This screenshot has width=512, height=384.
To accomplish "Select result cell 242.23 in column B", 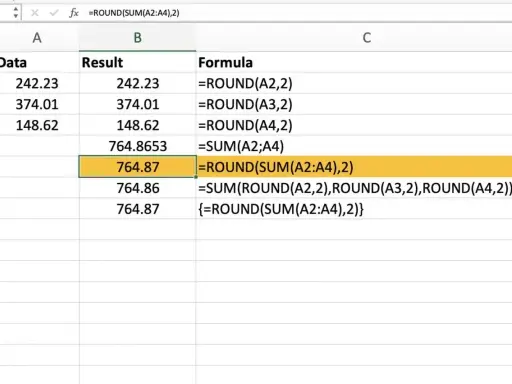I will (138, 83).
